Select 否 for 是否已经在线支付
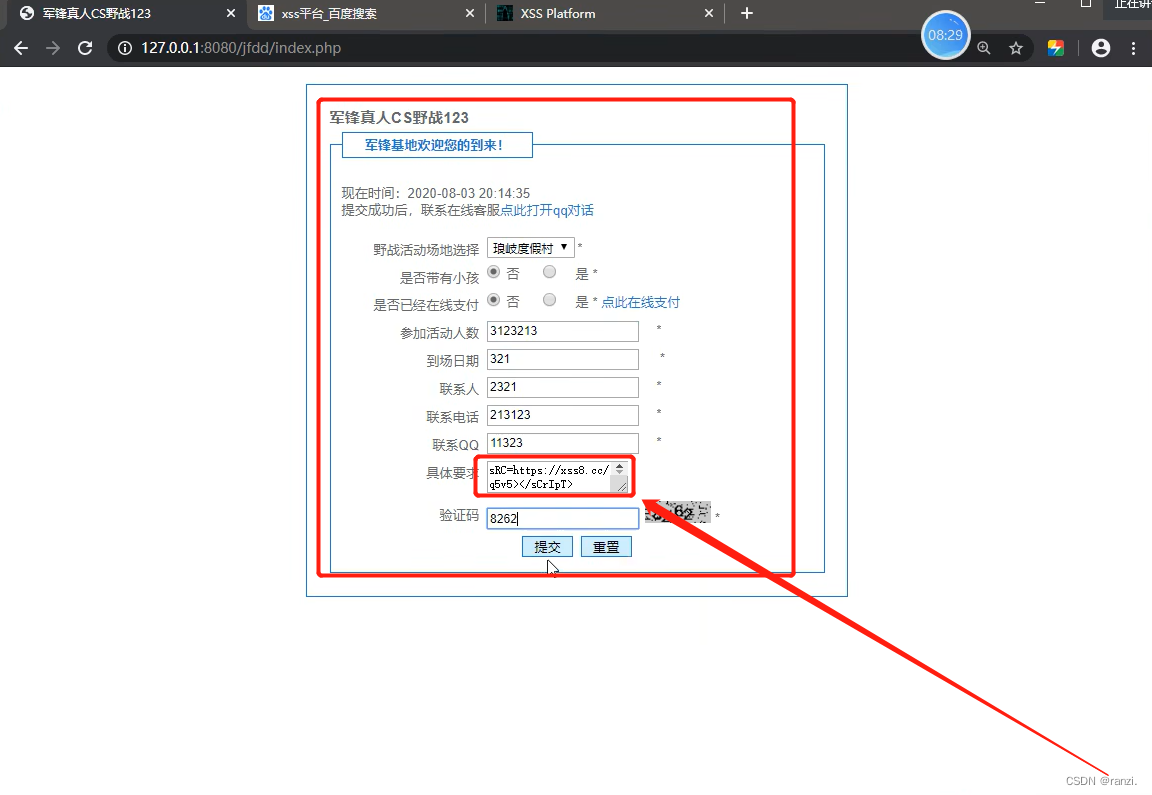 pyautogui.click(x=494, y=301)
